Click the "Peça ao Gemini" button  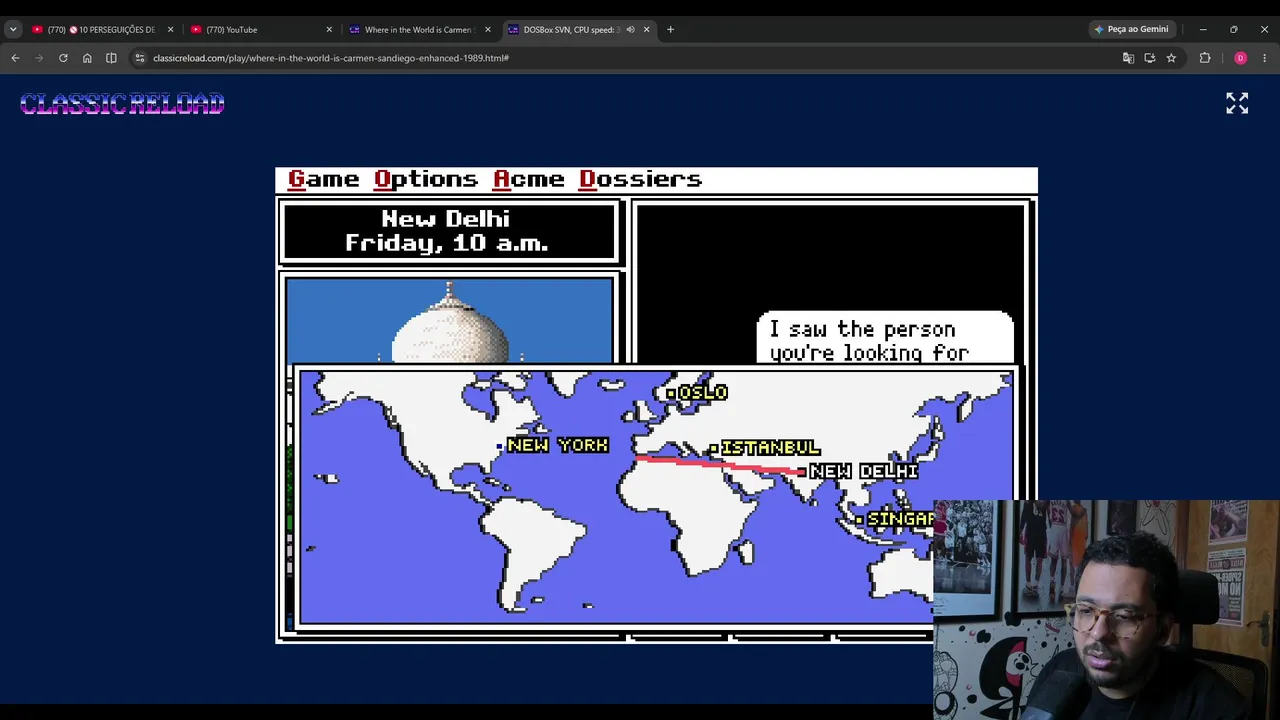click(x=1131, y=30)
